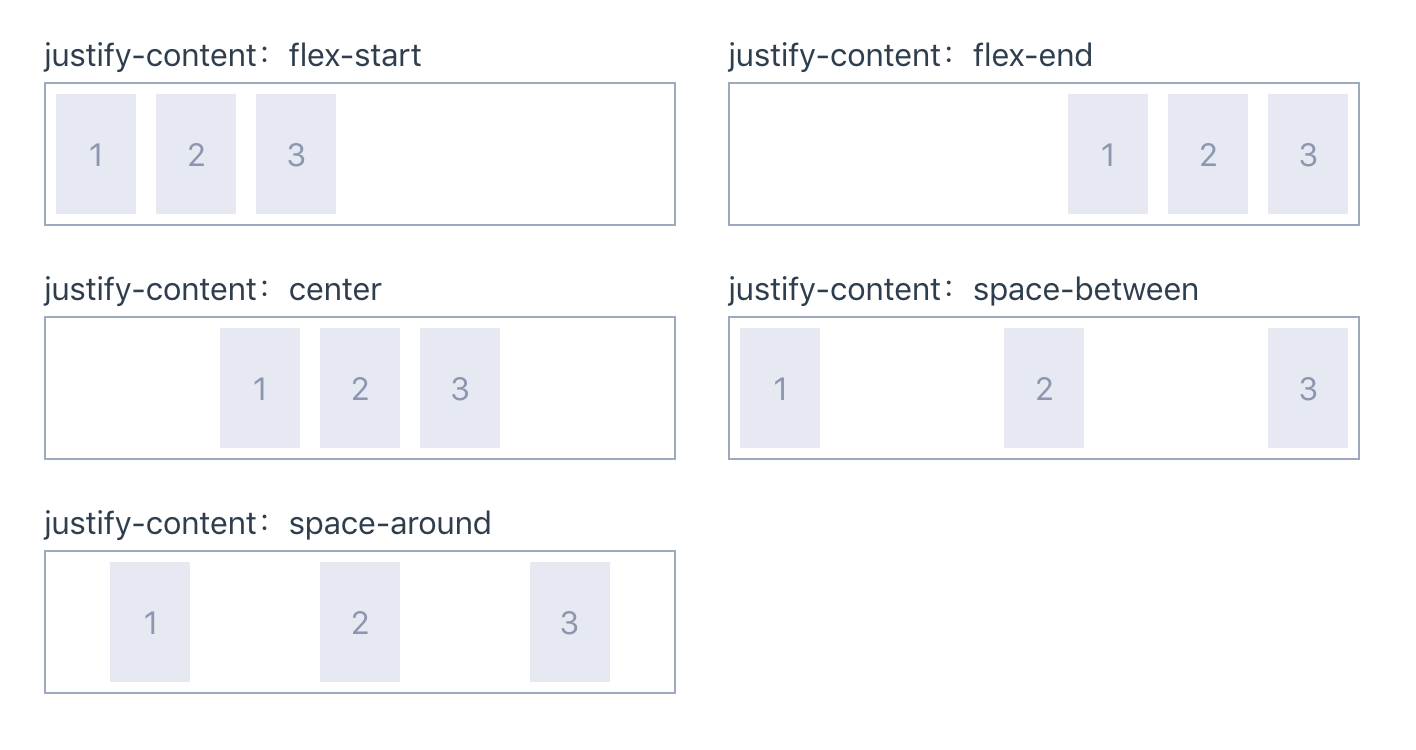Click box 1 in the space-around container
Image resolution: width=1416 pixels, height=750 pixels.
[x=150, y=622]
